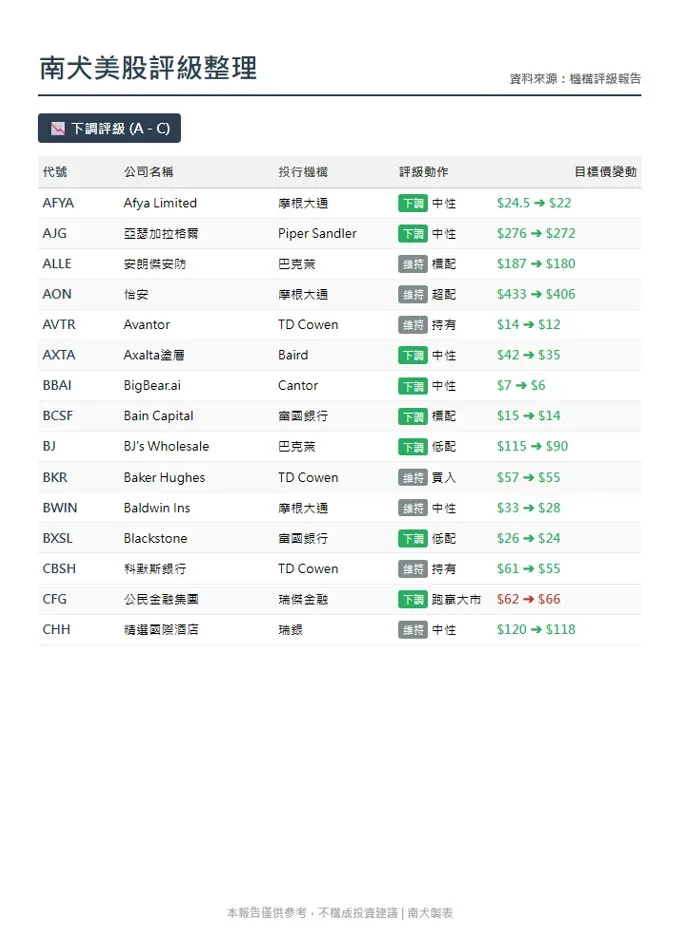Click price change $187 → $180
This screenshot has width=677, height=933.
tap(536, 264)
